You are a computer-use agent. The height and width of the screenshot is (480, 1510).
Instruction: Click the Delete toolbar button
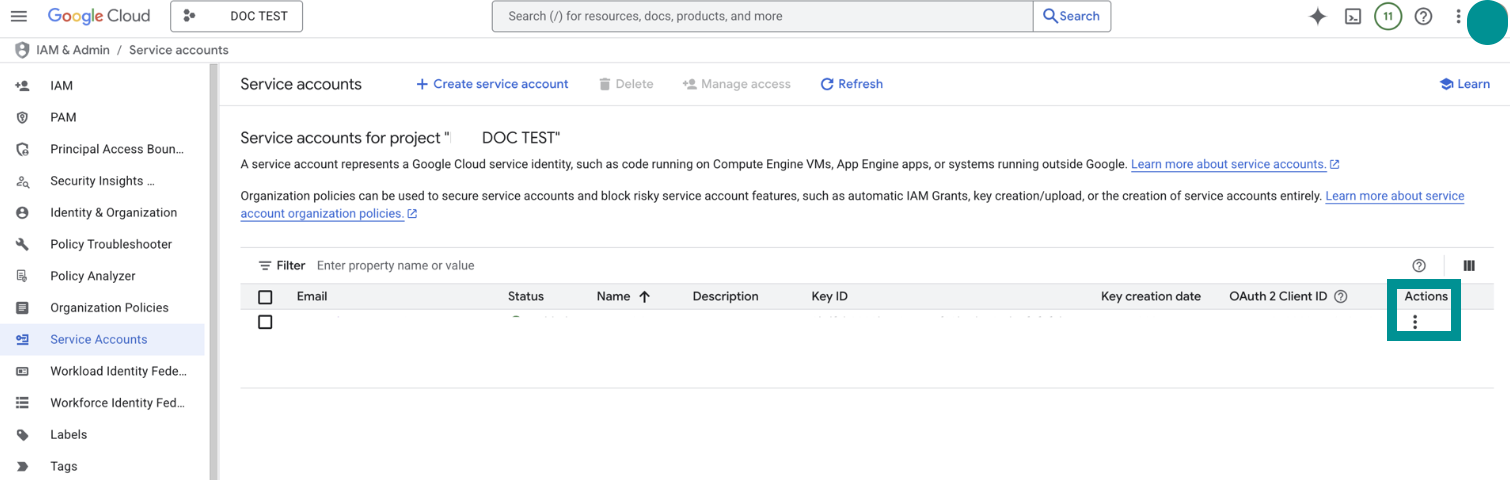[x=626, y=84]
